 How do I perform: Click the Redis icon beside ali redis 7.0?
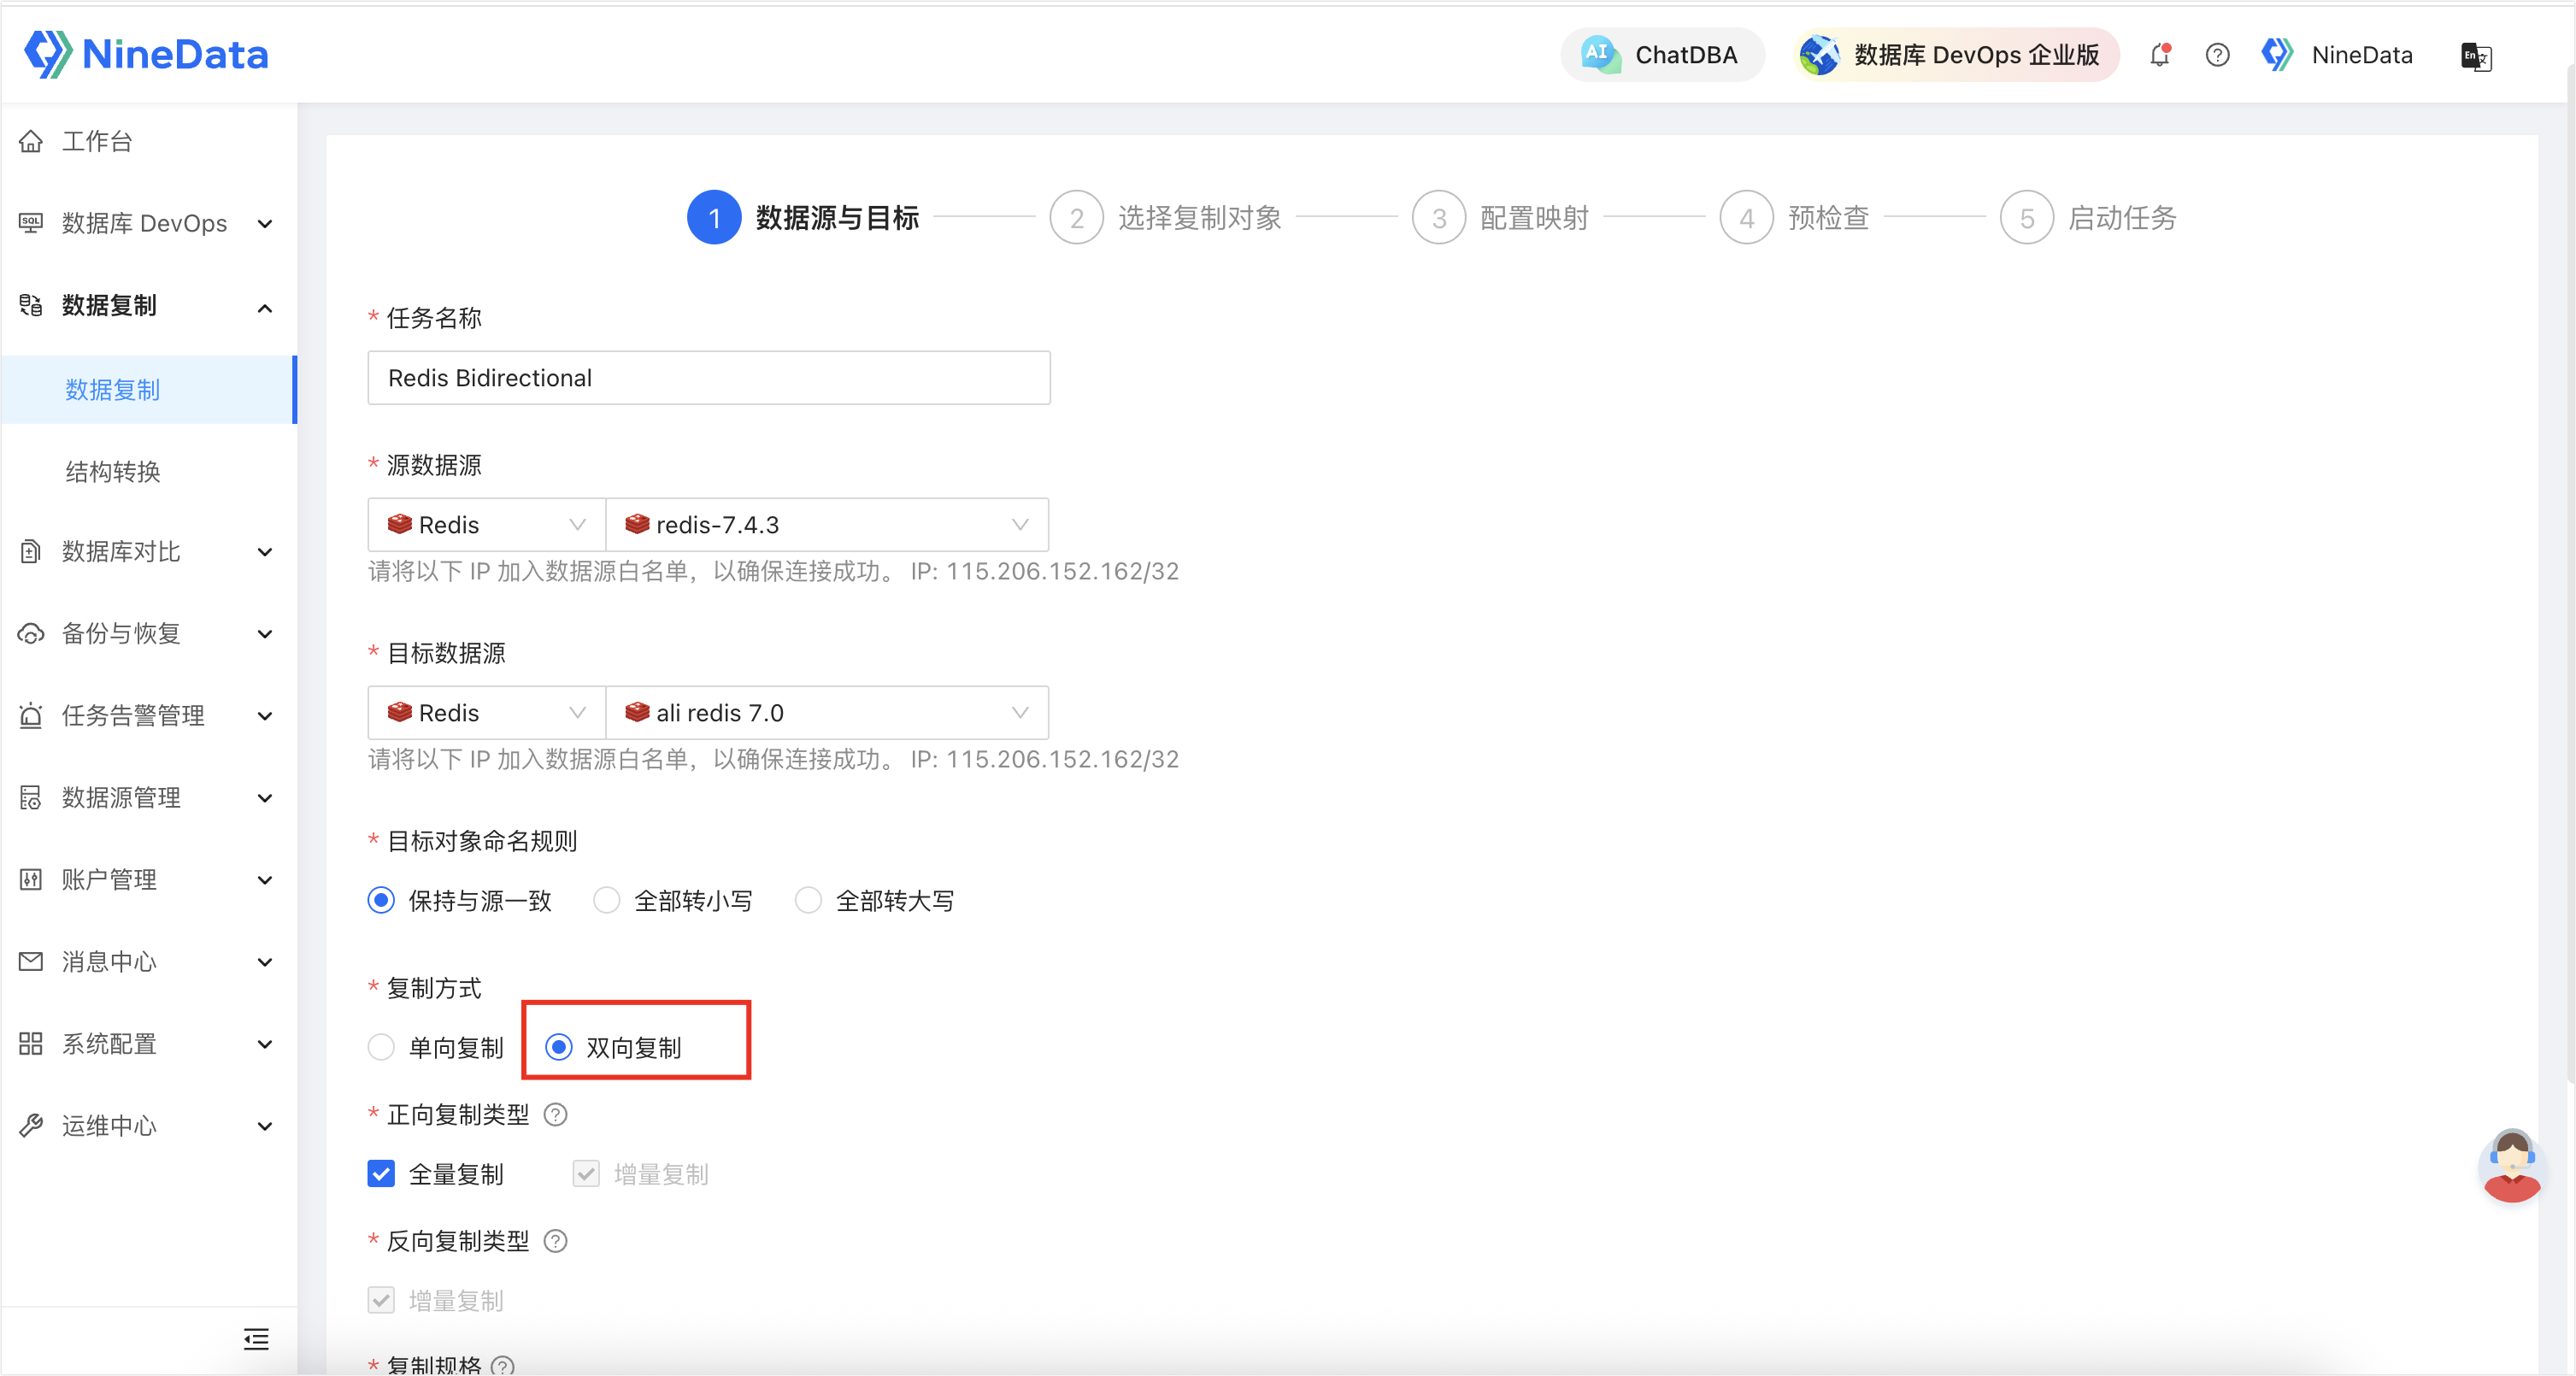coord(637,712)
